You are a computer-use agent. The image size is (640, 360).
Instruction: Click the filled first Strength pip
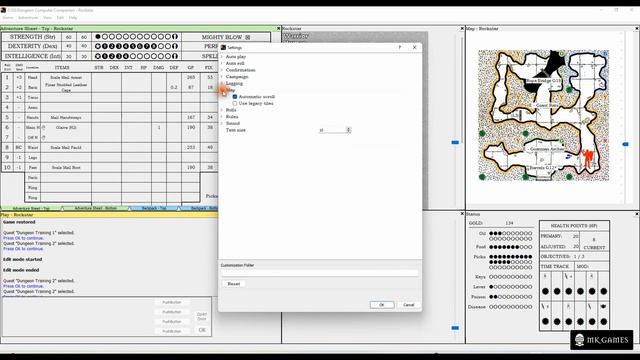tap(98, 37)
